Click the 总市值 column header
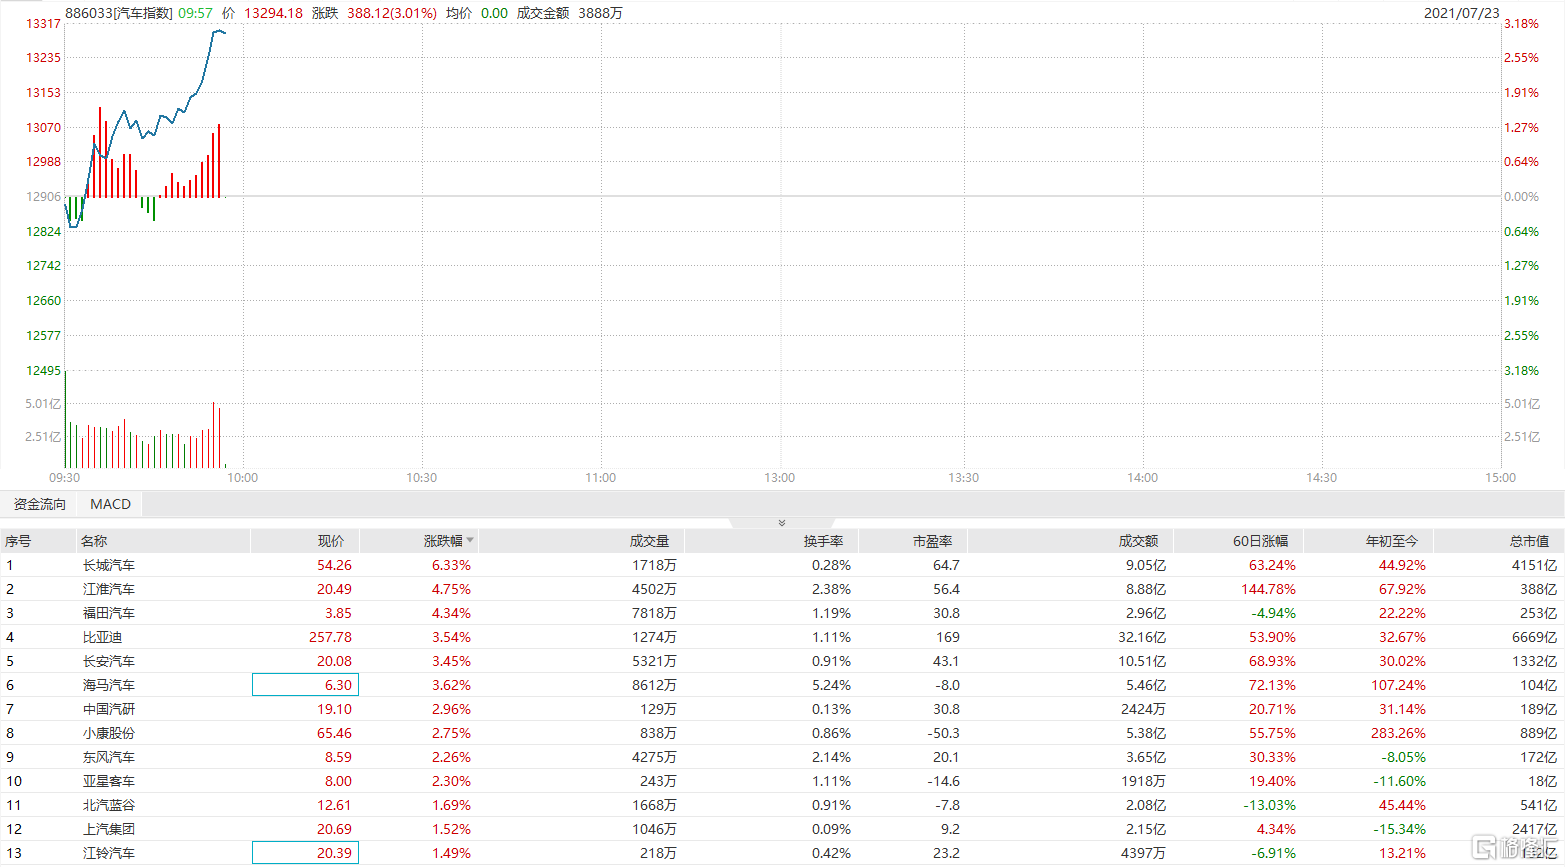The width and height of the screenshot is (1565, 867). click(1529, 541)
